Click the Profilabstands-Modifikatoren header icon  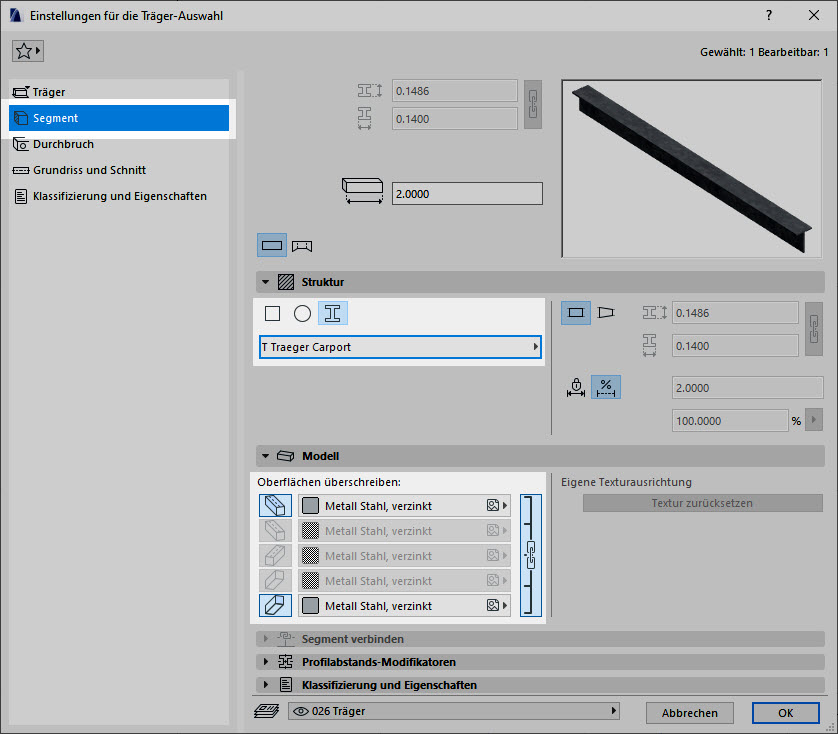[x=285, y=662]
